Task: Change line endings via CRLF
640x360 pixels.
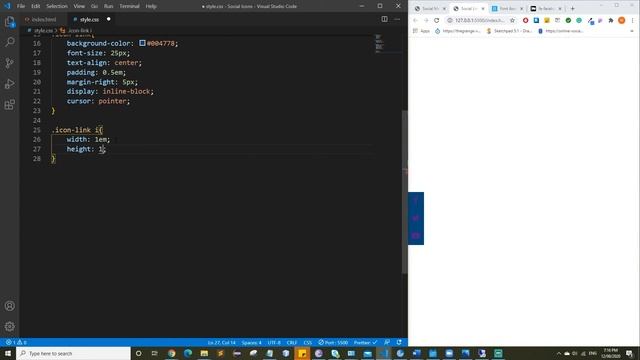Action: click(292, 342)
